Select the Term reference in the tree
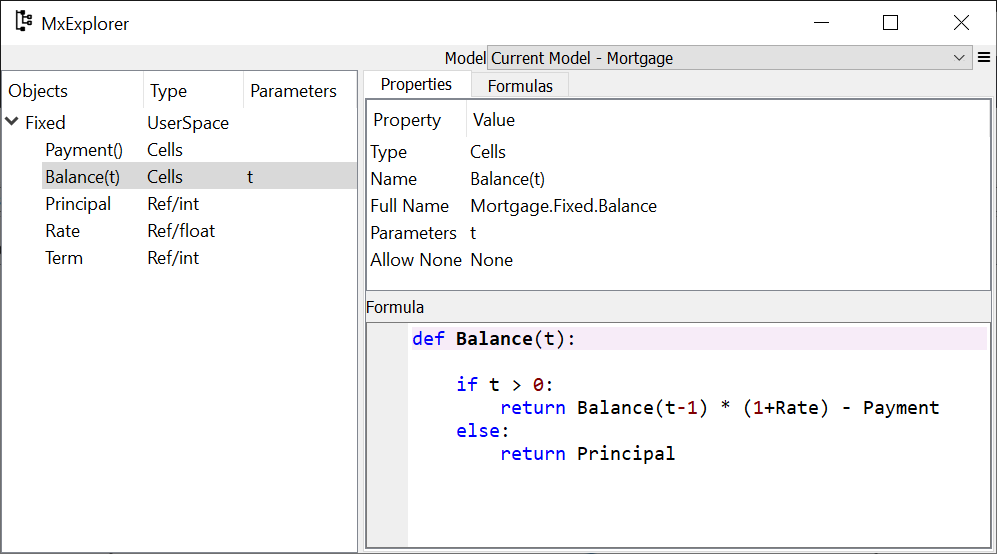Image resolution: width=997 pixels, height=554 pixels. pos(64,258)
